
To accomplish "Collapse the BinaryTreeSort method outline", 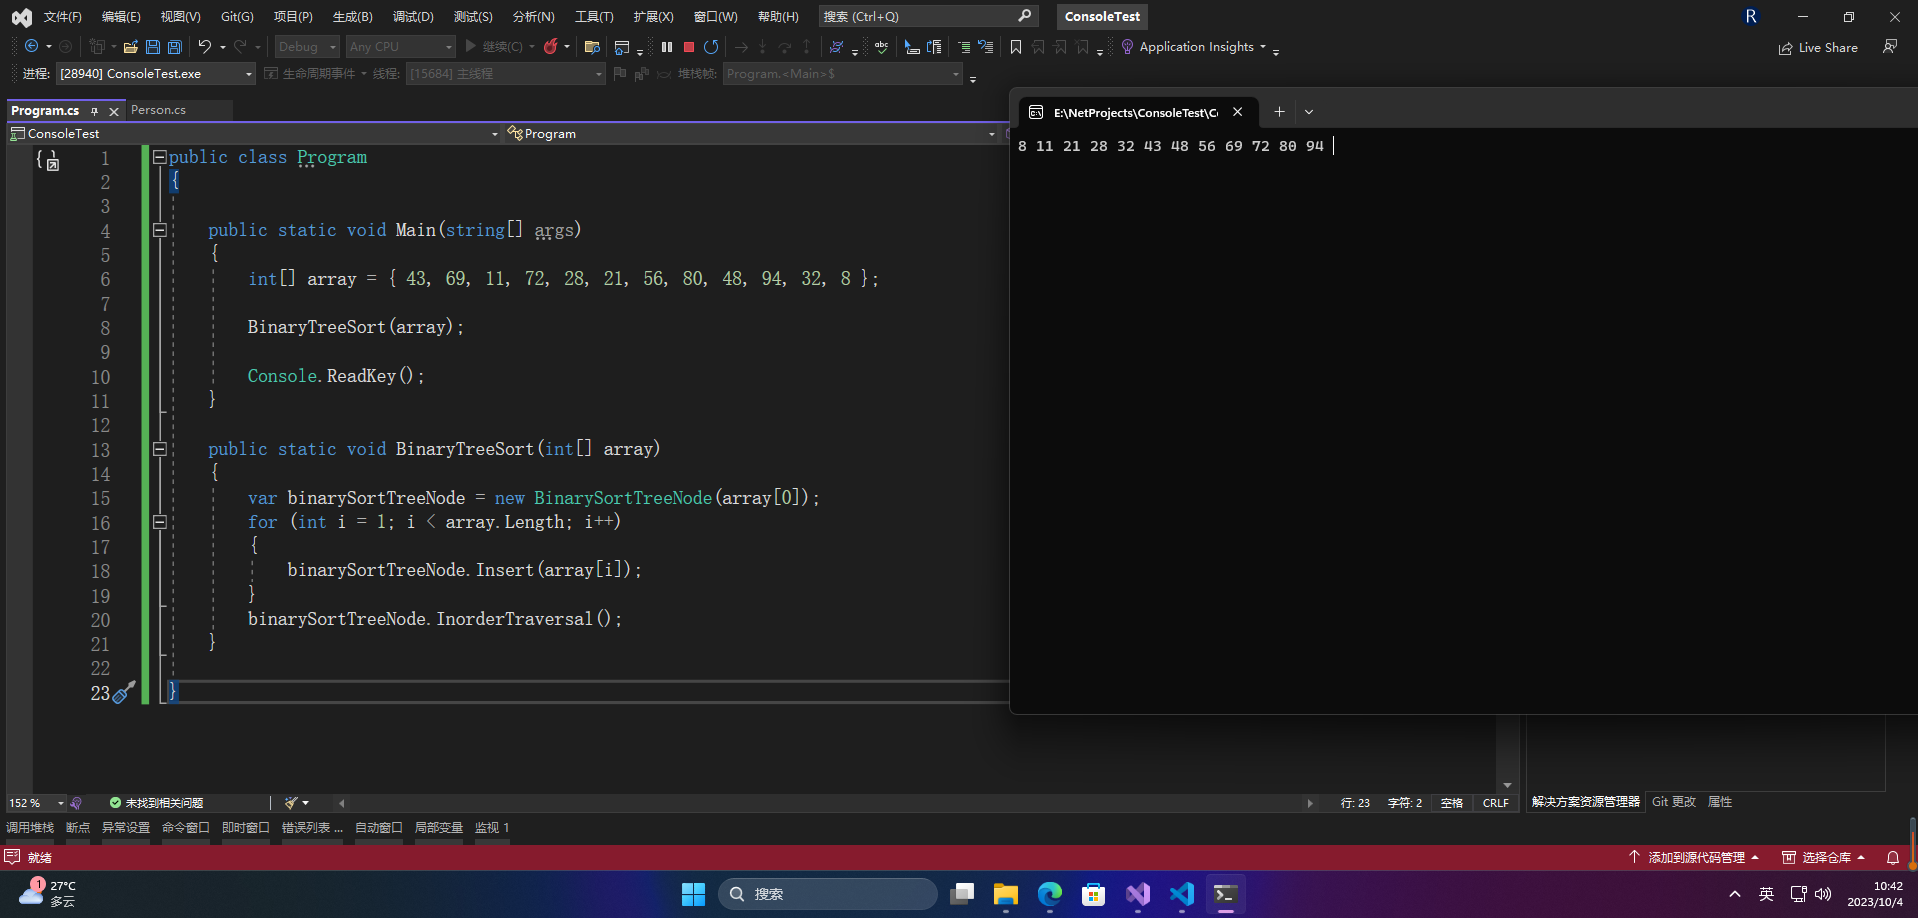I will 159,449.
